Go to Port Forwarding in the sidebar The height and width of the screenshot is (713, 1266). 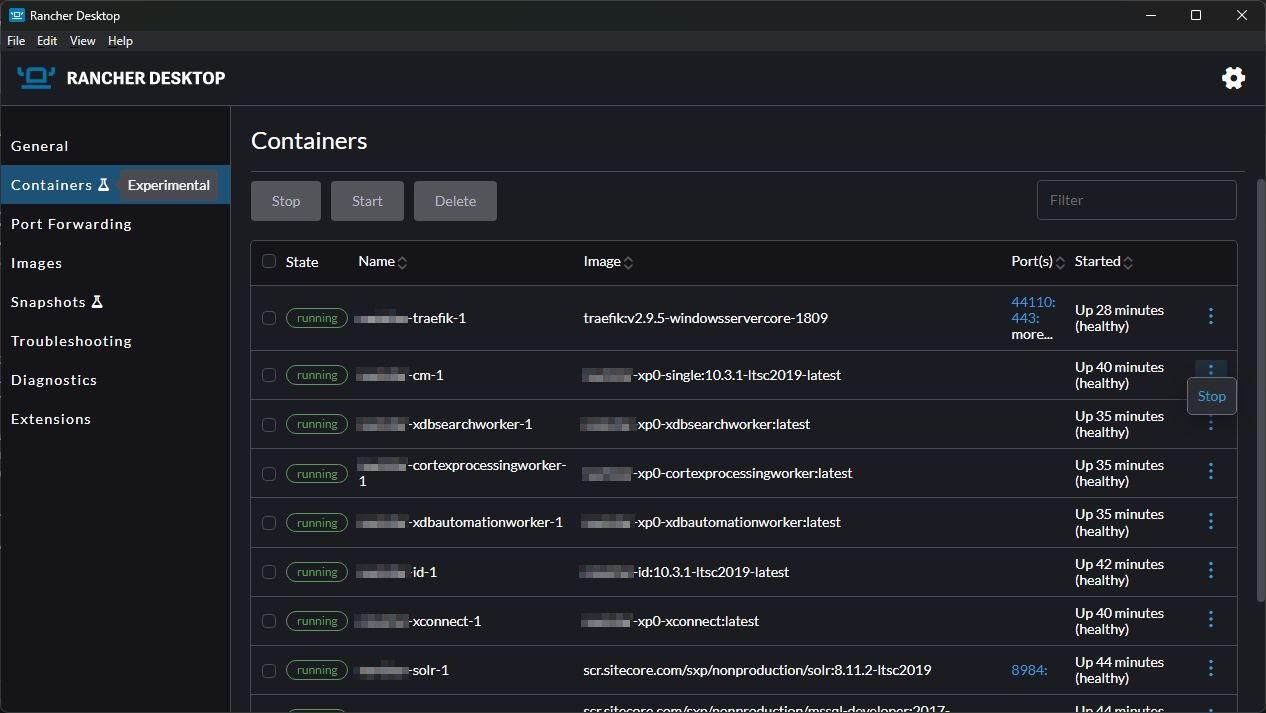[x=71, y=224]
